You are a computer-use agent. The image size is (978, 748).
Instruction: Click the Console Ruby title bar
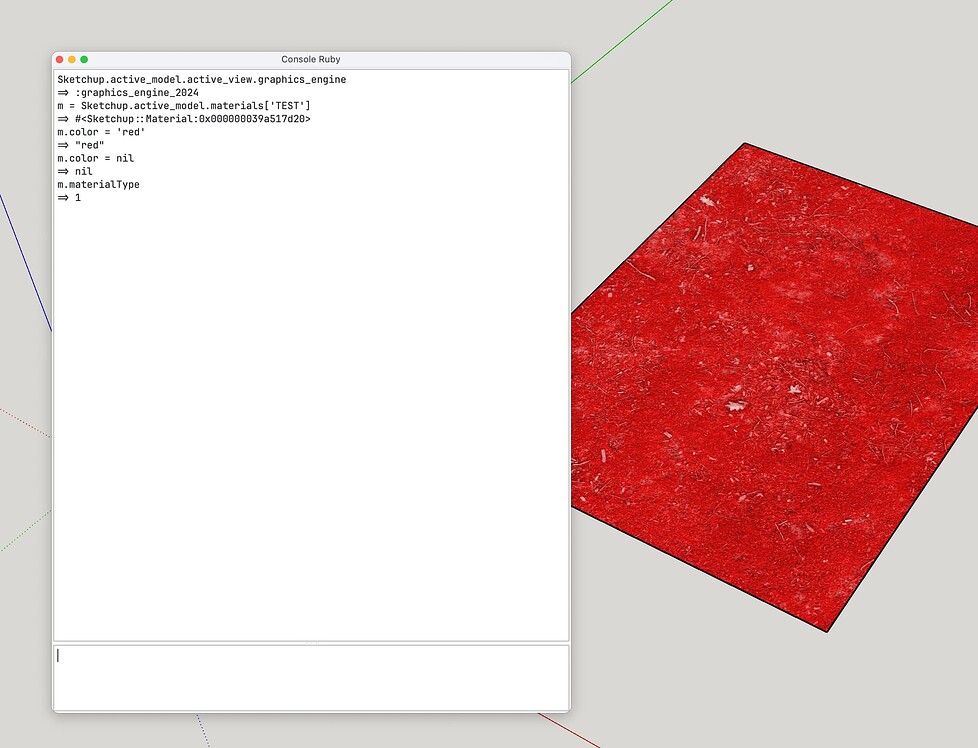(310, 59)
